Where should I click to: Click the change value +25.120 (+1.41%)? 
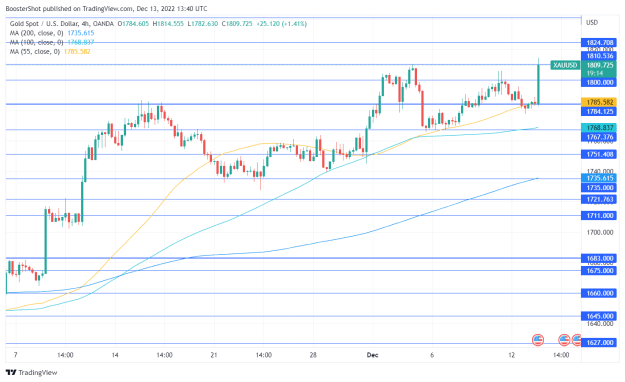pyautogui.click(x=281, y=24)
